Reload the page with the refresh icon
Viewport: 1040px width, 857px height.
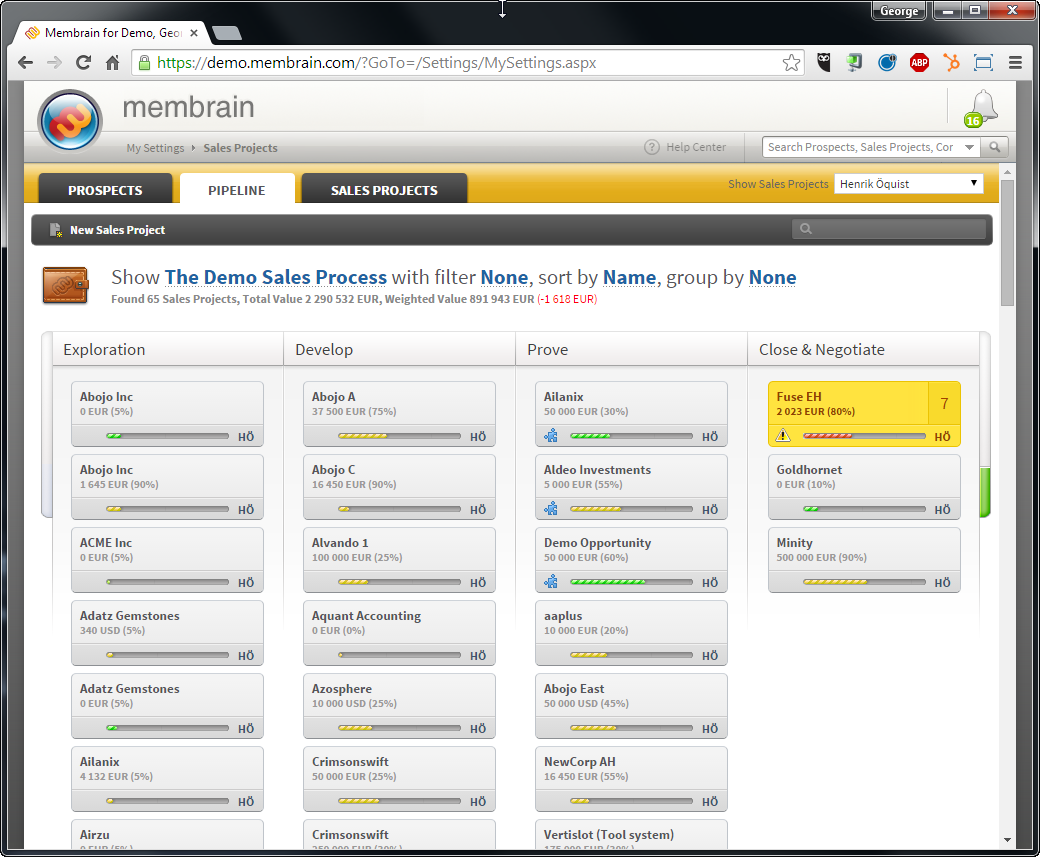[84, 63]
